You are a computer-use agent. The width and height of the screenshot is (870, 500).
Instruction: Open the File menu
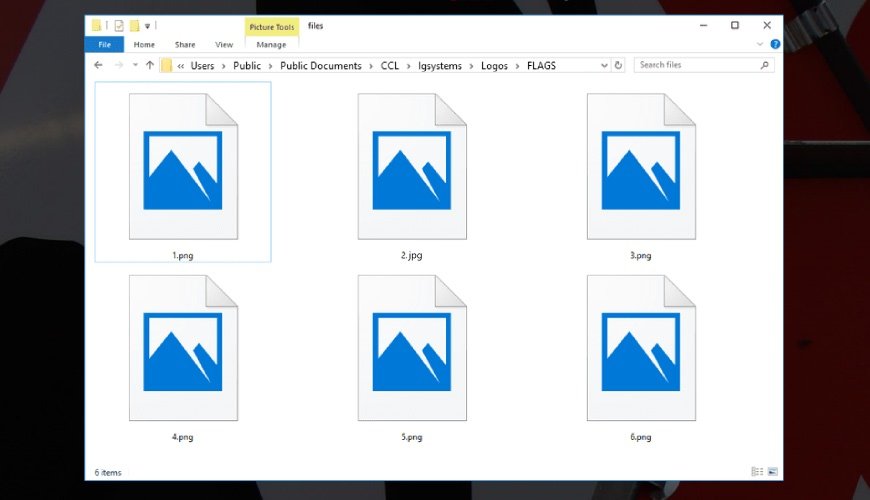pos(104,44)
